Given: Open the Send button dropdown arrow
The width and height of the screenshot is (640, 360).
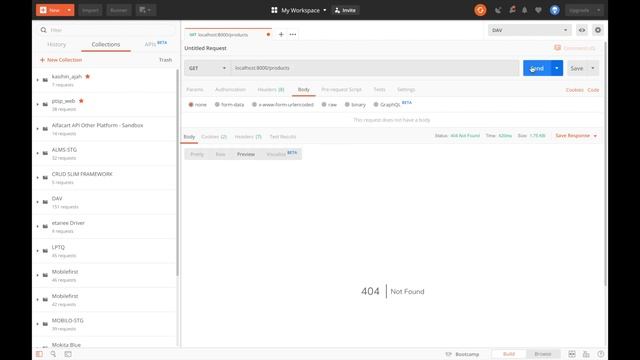Looking at the screenshot, I should [x=557, y=68].
